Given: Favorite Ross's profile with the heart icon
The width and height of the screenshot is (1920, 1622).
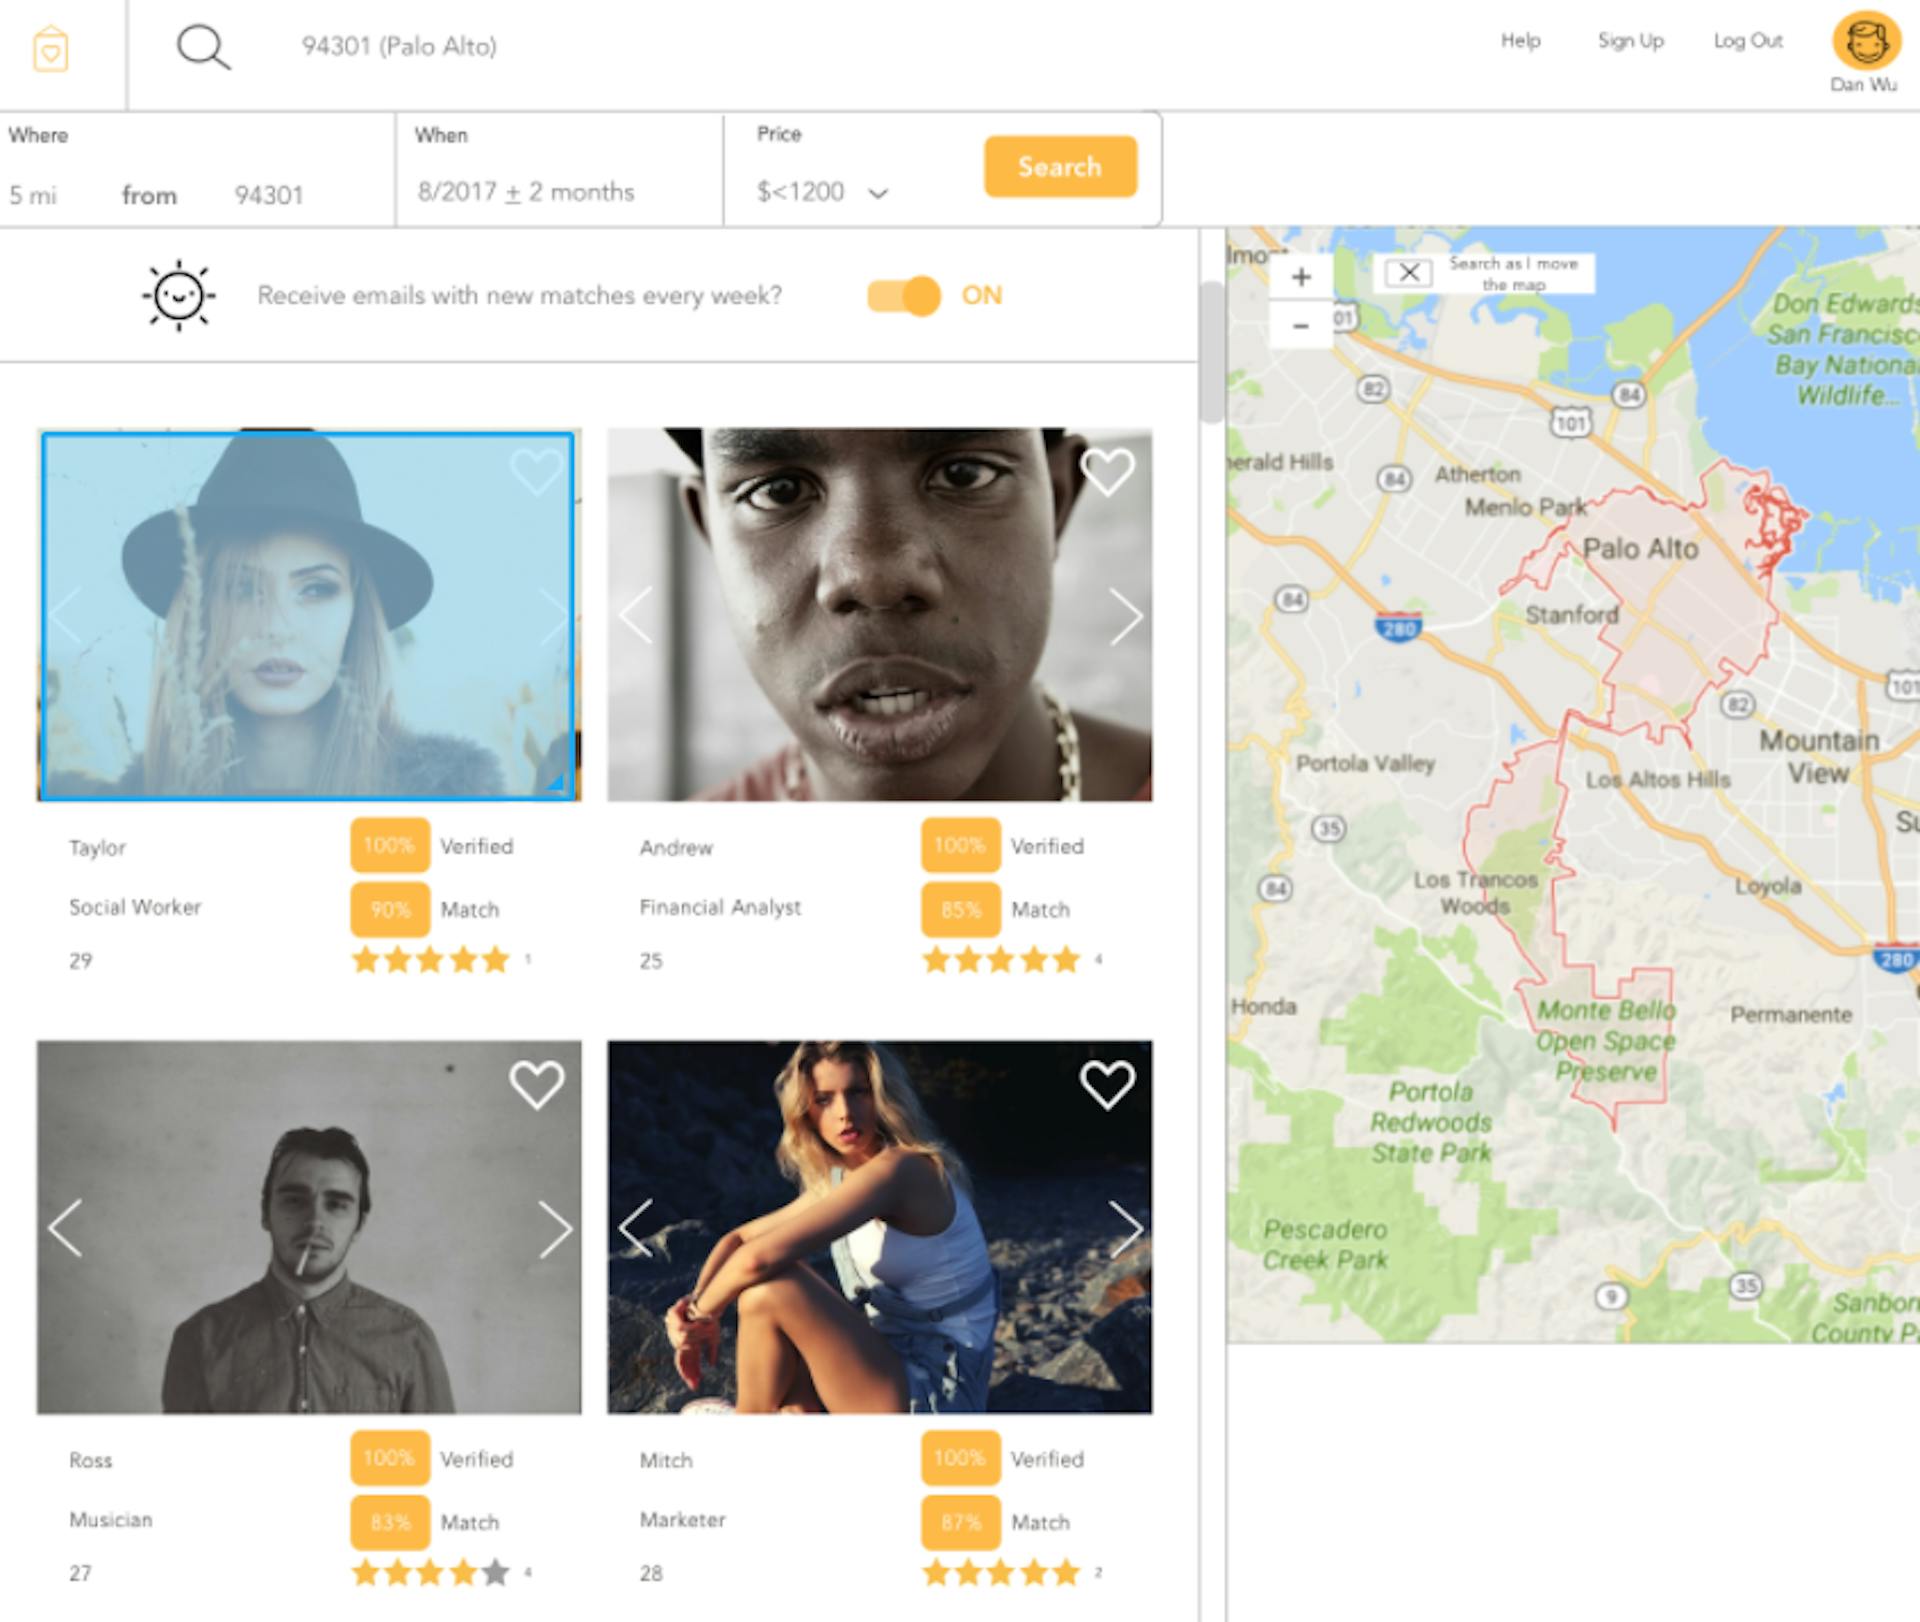Looking at the screenshot, I should point(537,1084).
